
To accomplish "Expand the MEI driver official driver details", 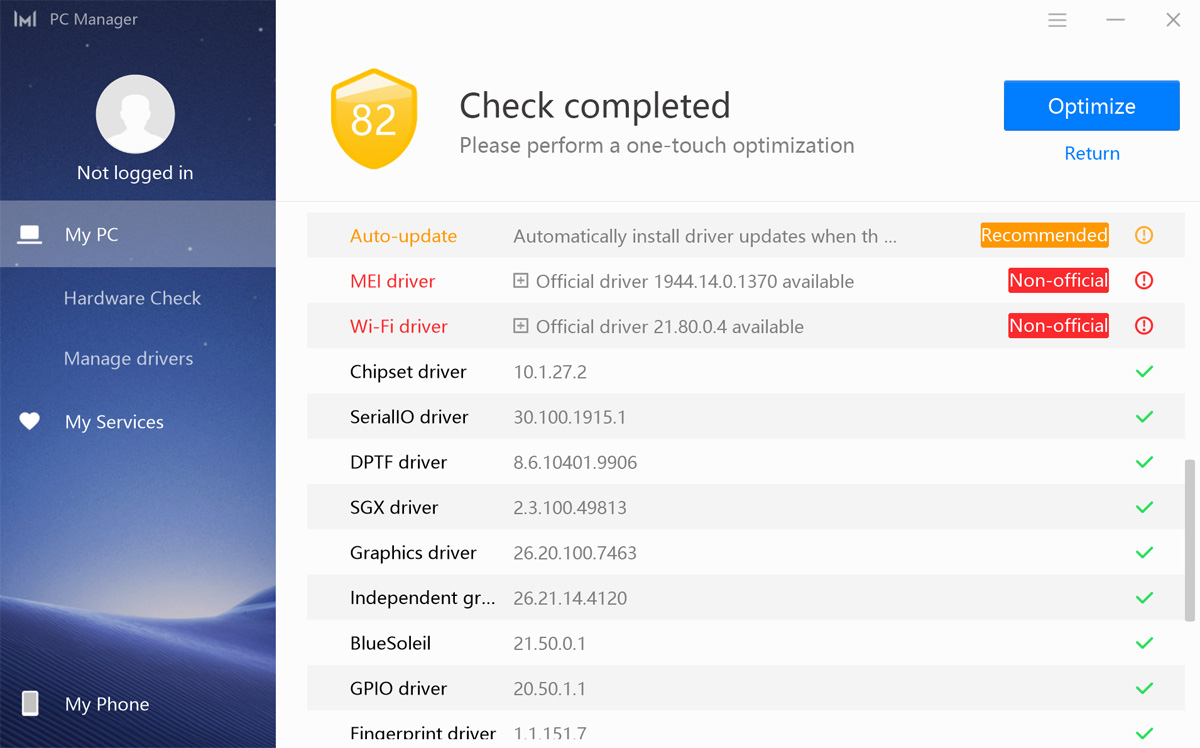I will click(520, 281).
